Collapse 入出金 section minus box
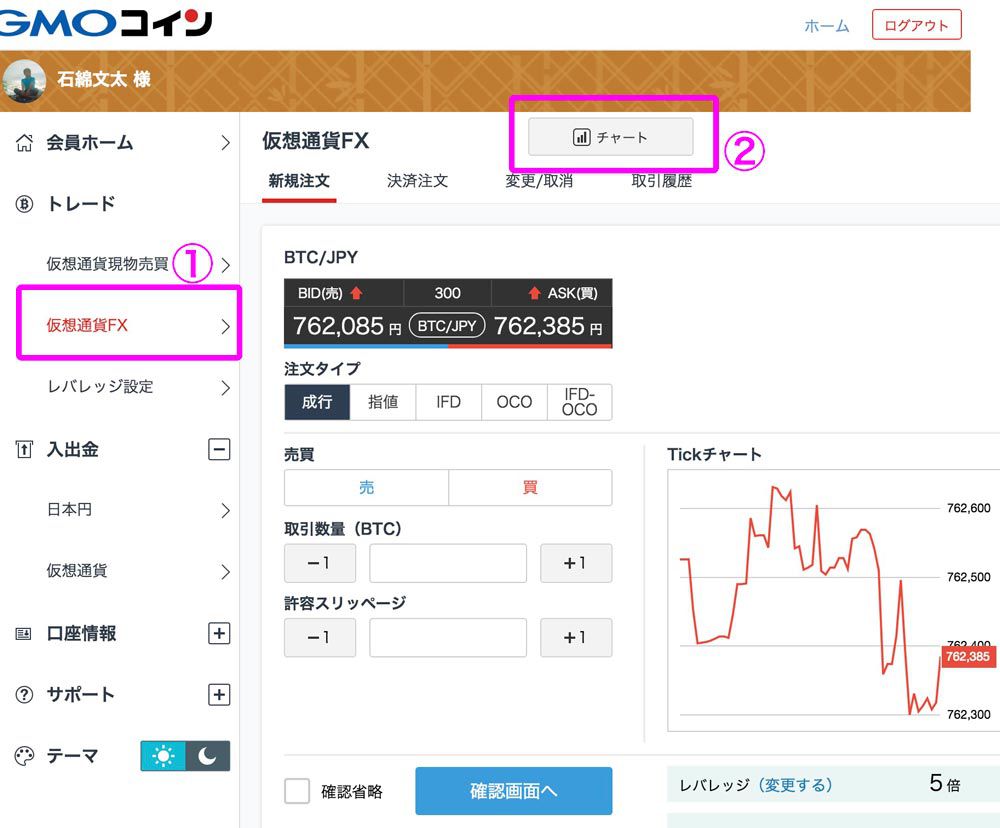Image resolution: width=1000 pixels, height=828 pixels. click(219, 449)
